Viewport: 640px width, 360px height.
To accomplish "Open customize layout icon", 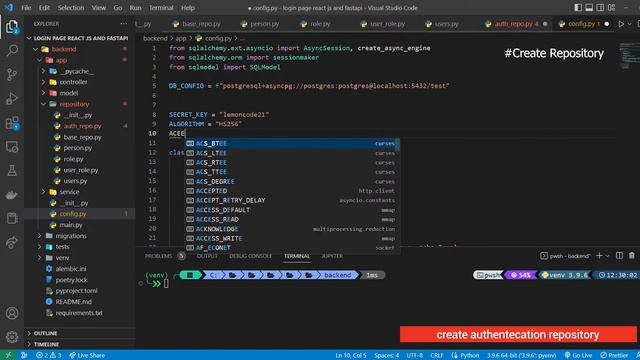I will (611, 8).
